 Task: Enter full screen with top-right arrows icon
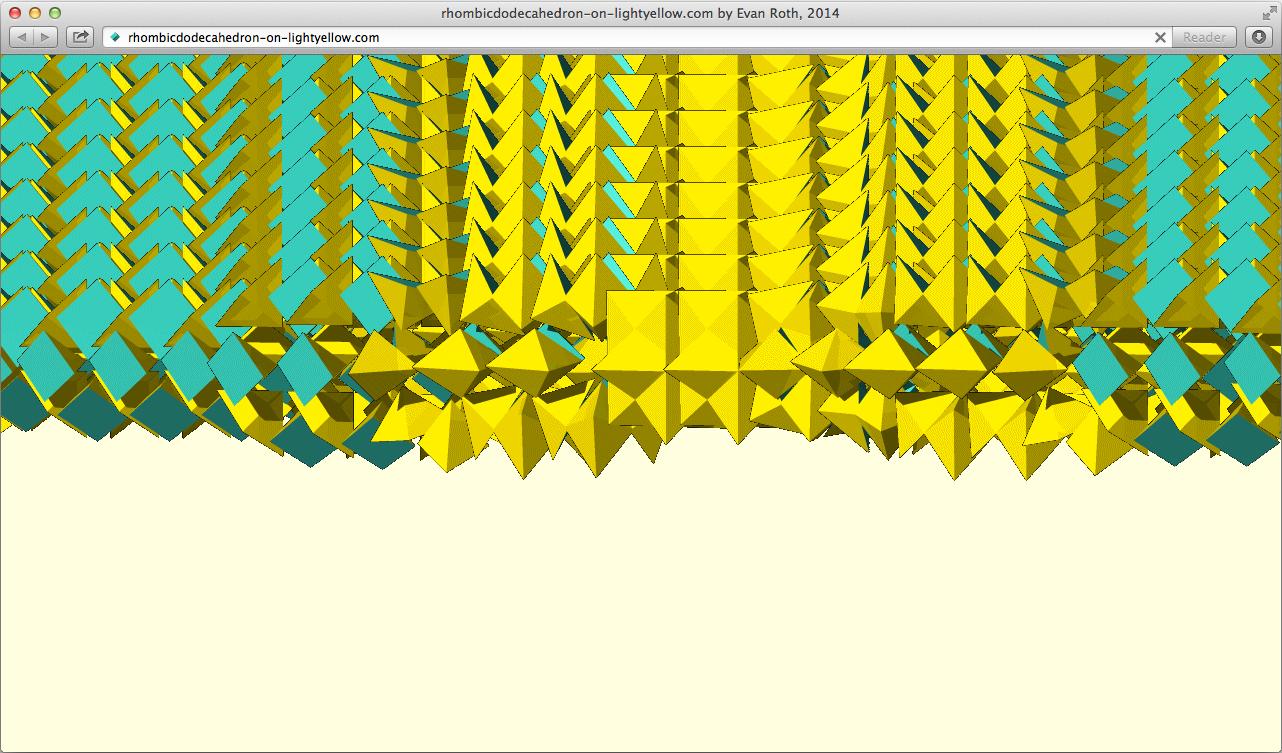tap(1268, 12)
